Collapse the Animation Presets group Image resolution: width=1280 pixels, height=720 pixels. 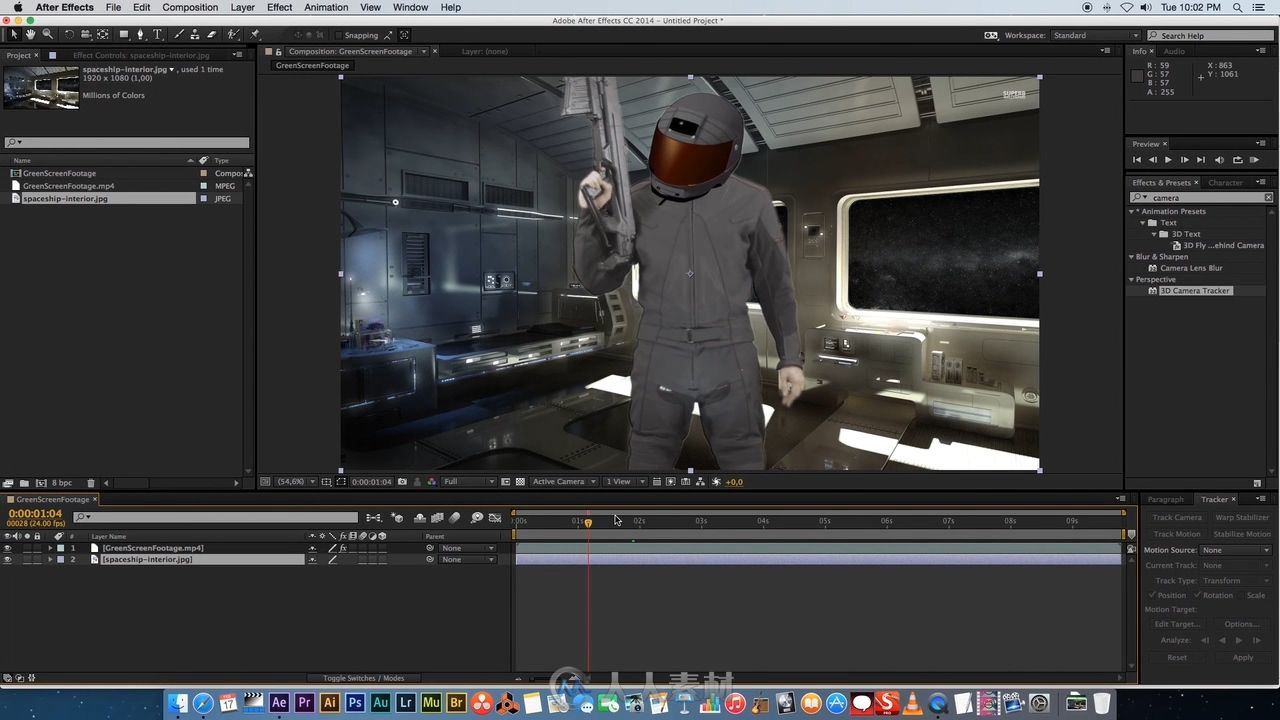(x=1132, y=211)
